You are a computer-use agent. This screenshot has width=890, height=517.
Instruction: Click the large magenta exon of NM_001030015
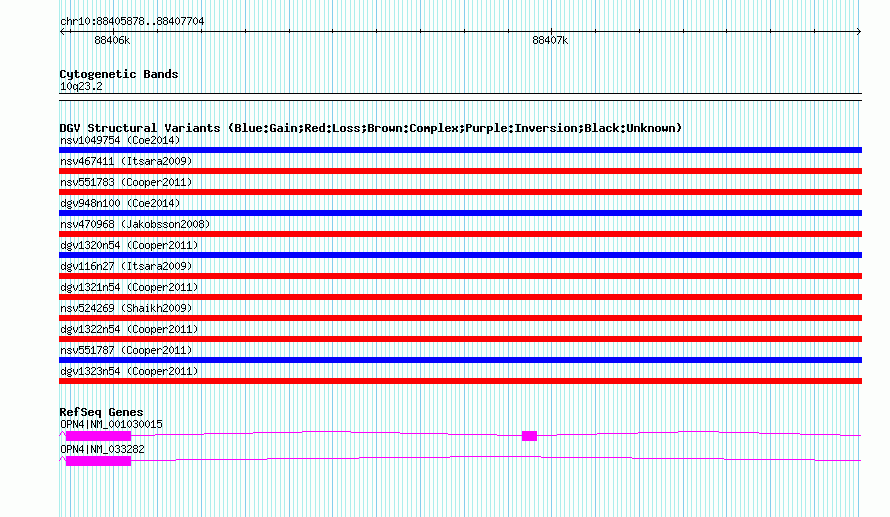[x=98, y=436]
